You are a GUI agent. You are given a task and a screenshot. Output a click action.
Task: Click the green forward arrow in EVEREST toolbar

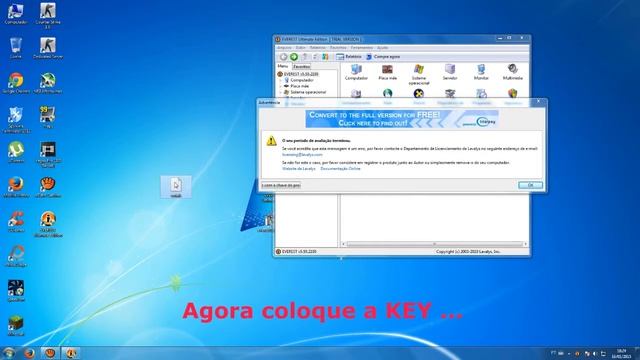(293, 57)
